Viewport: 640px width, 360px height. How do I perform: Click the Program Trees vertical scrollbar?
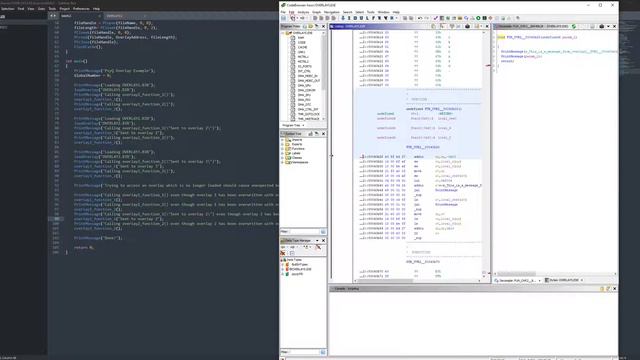[x=324, y=76]
